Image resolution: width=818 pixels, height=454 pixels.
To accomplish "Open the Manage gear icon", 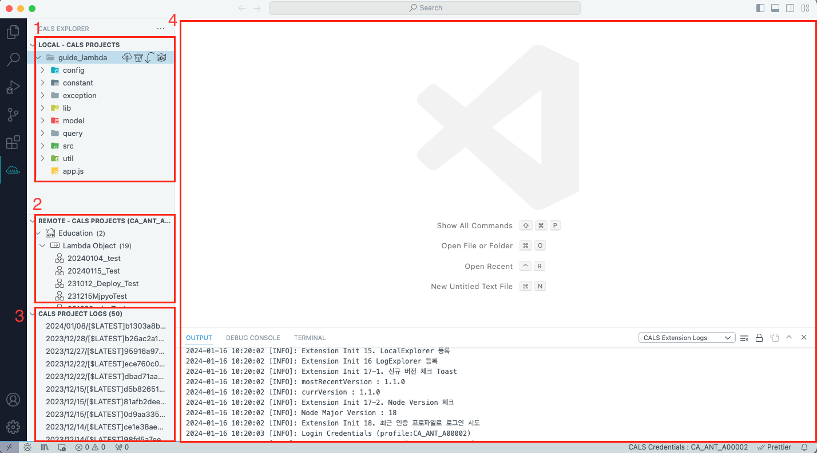I will (x=13, y=427).
